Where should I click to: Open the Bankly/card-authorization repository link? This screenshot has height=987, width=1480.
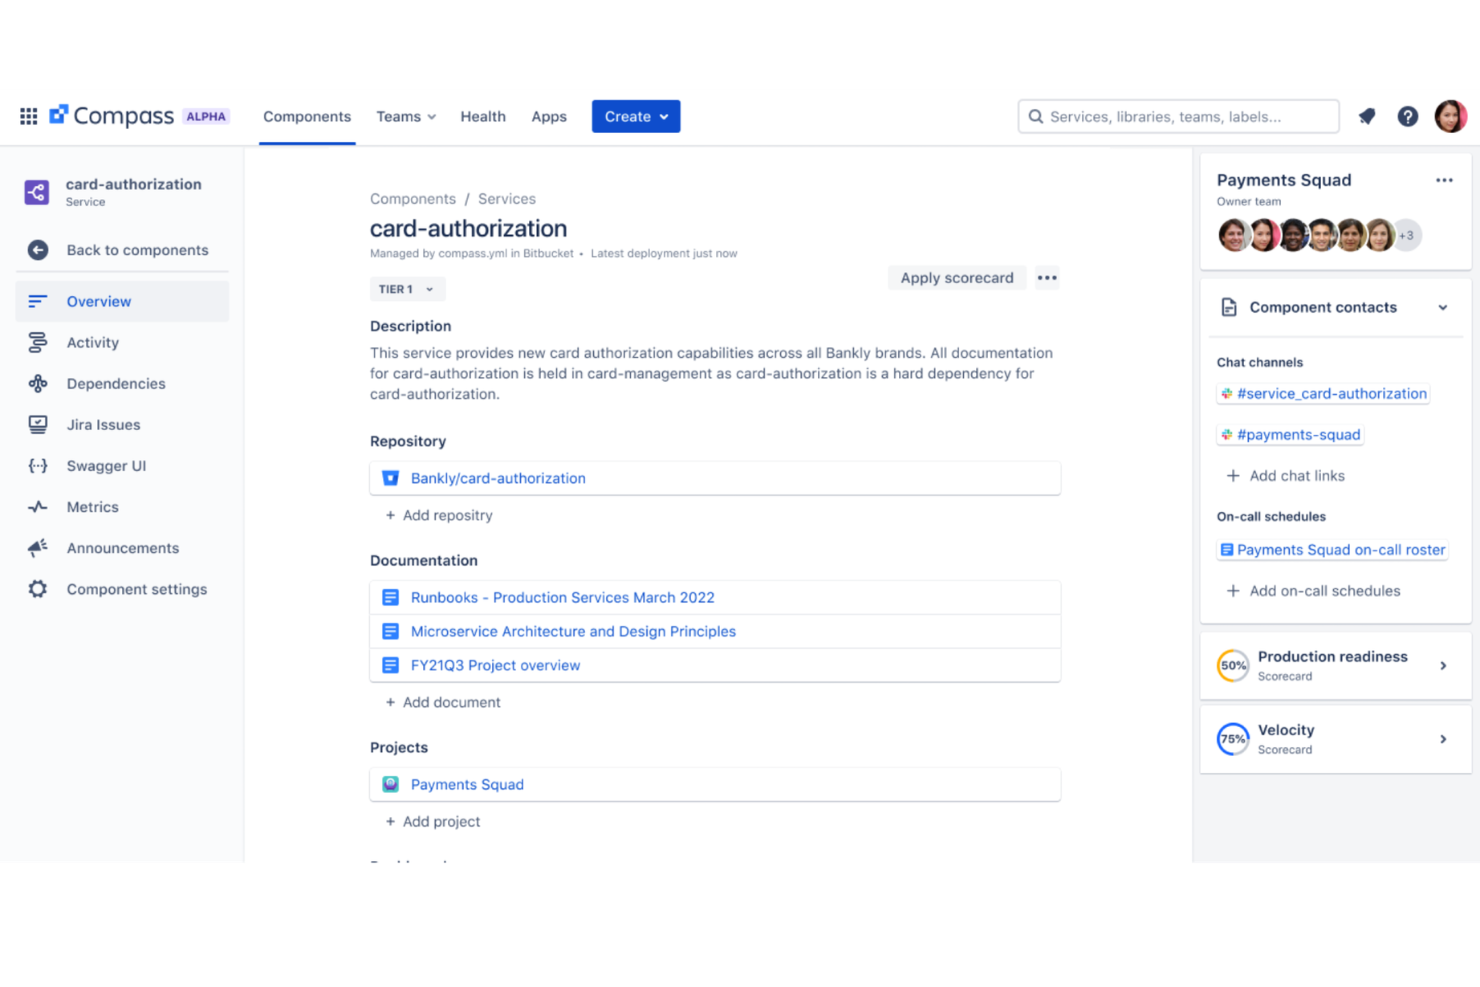pos(498,478)
